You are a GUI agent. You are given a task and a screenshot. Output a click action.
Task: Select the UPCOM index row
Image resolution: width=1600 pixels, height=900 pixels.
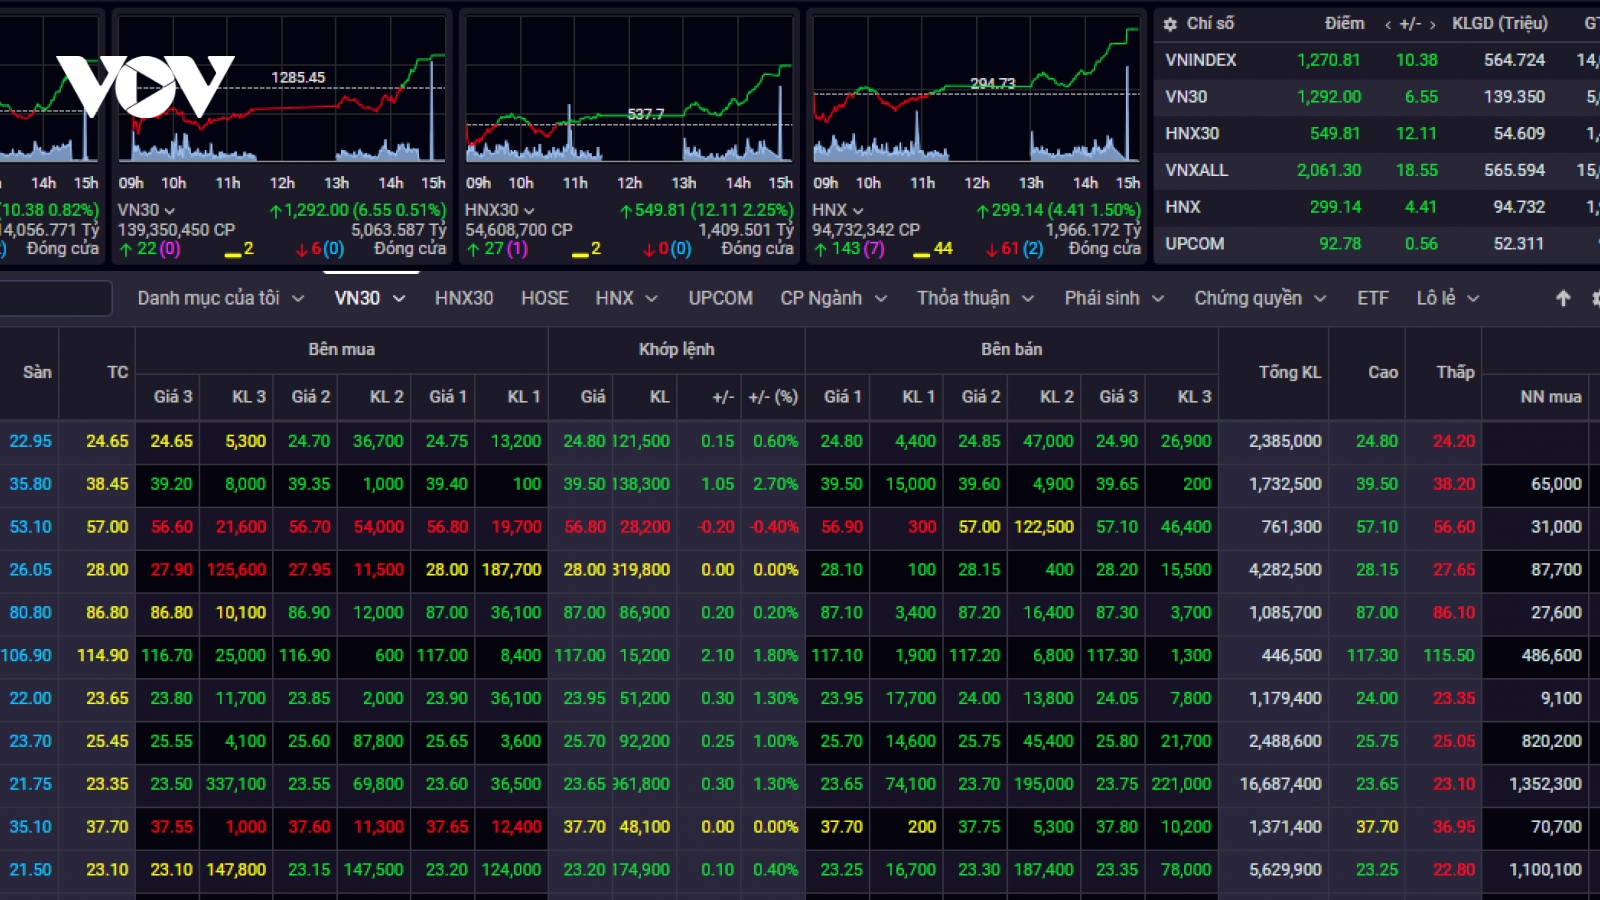pyautogui.click(x=1376, y=244)
